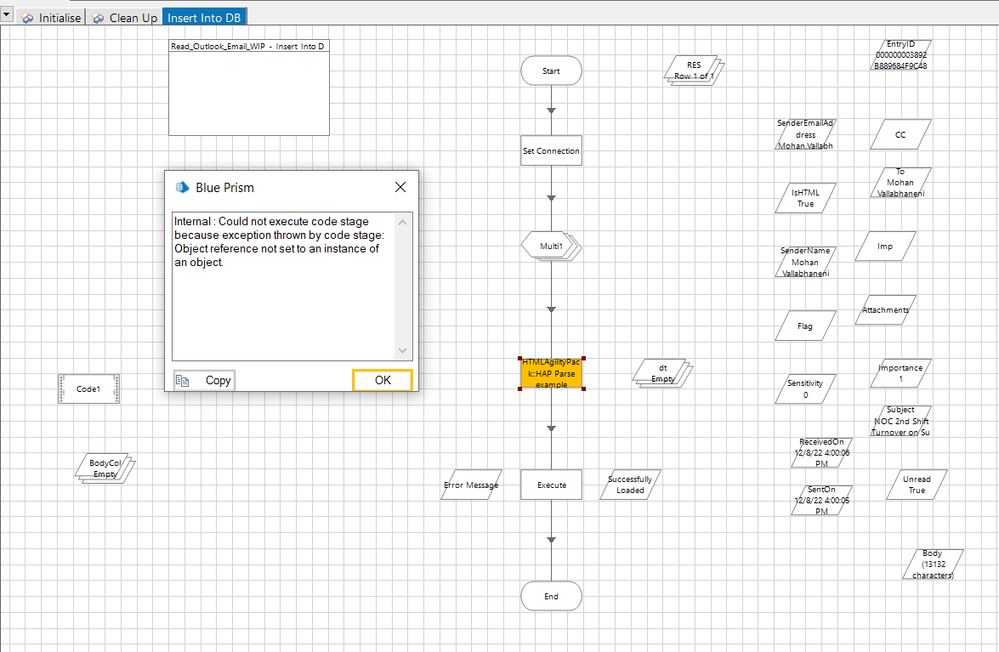The image size is (999, 652).
Task: Select the Subject data item
Action: (x=900, y=421)
